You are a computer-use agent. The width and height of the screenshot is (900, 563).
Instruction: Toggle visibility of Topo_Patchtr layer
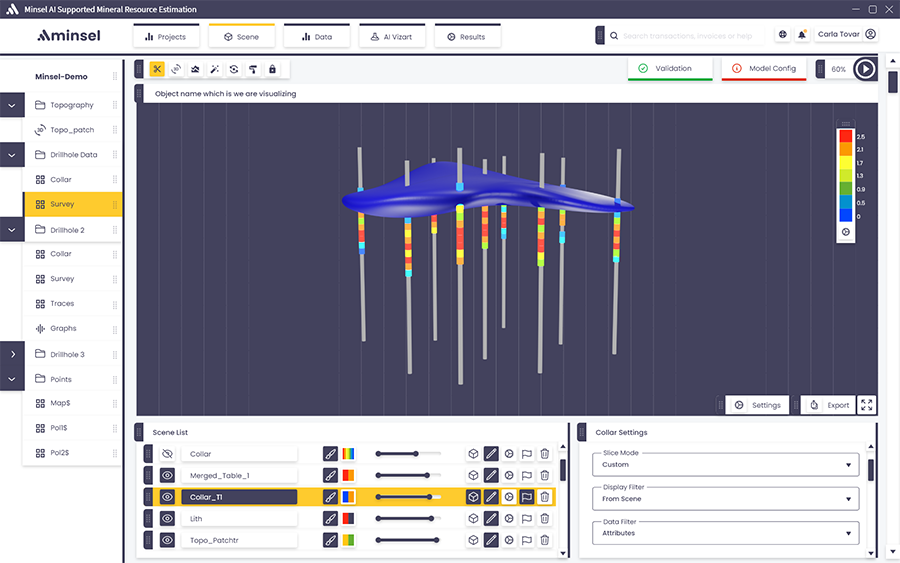click(167, 541)
